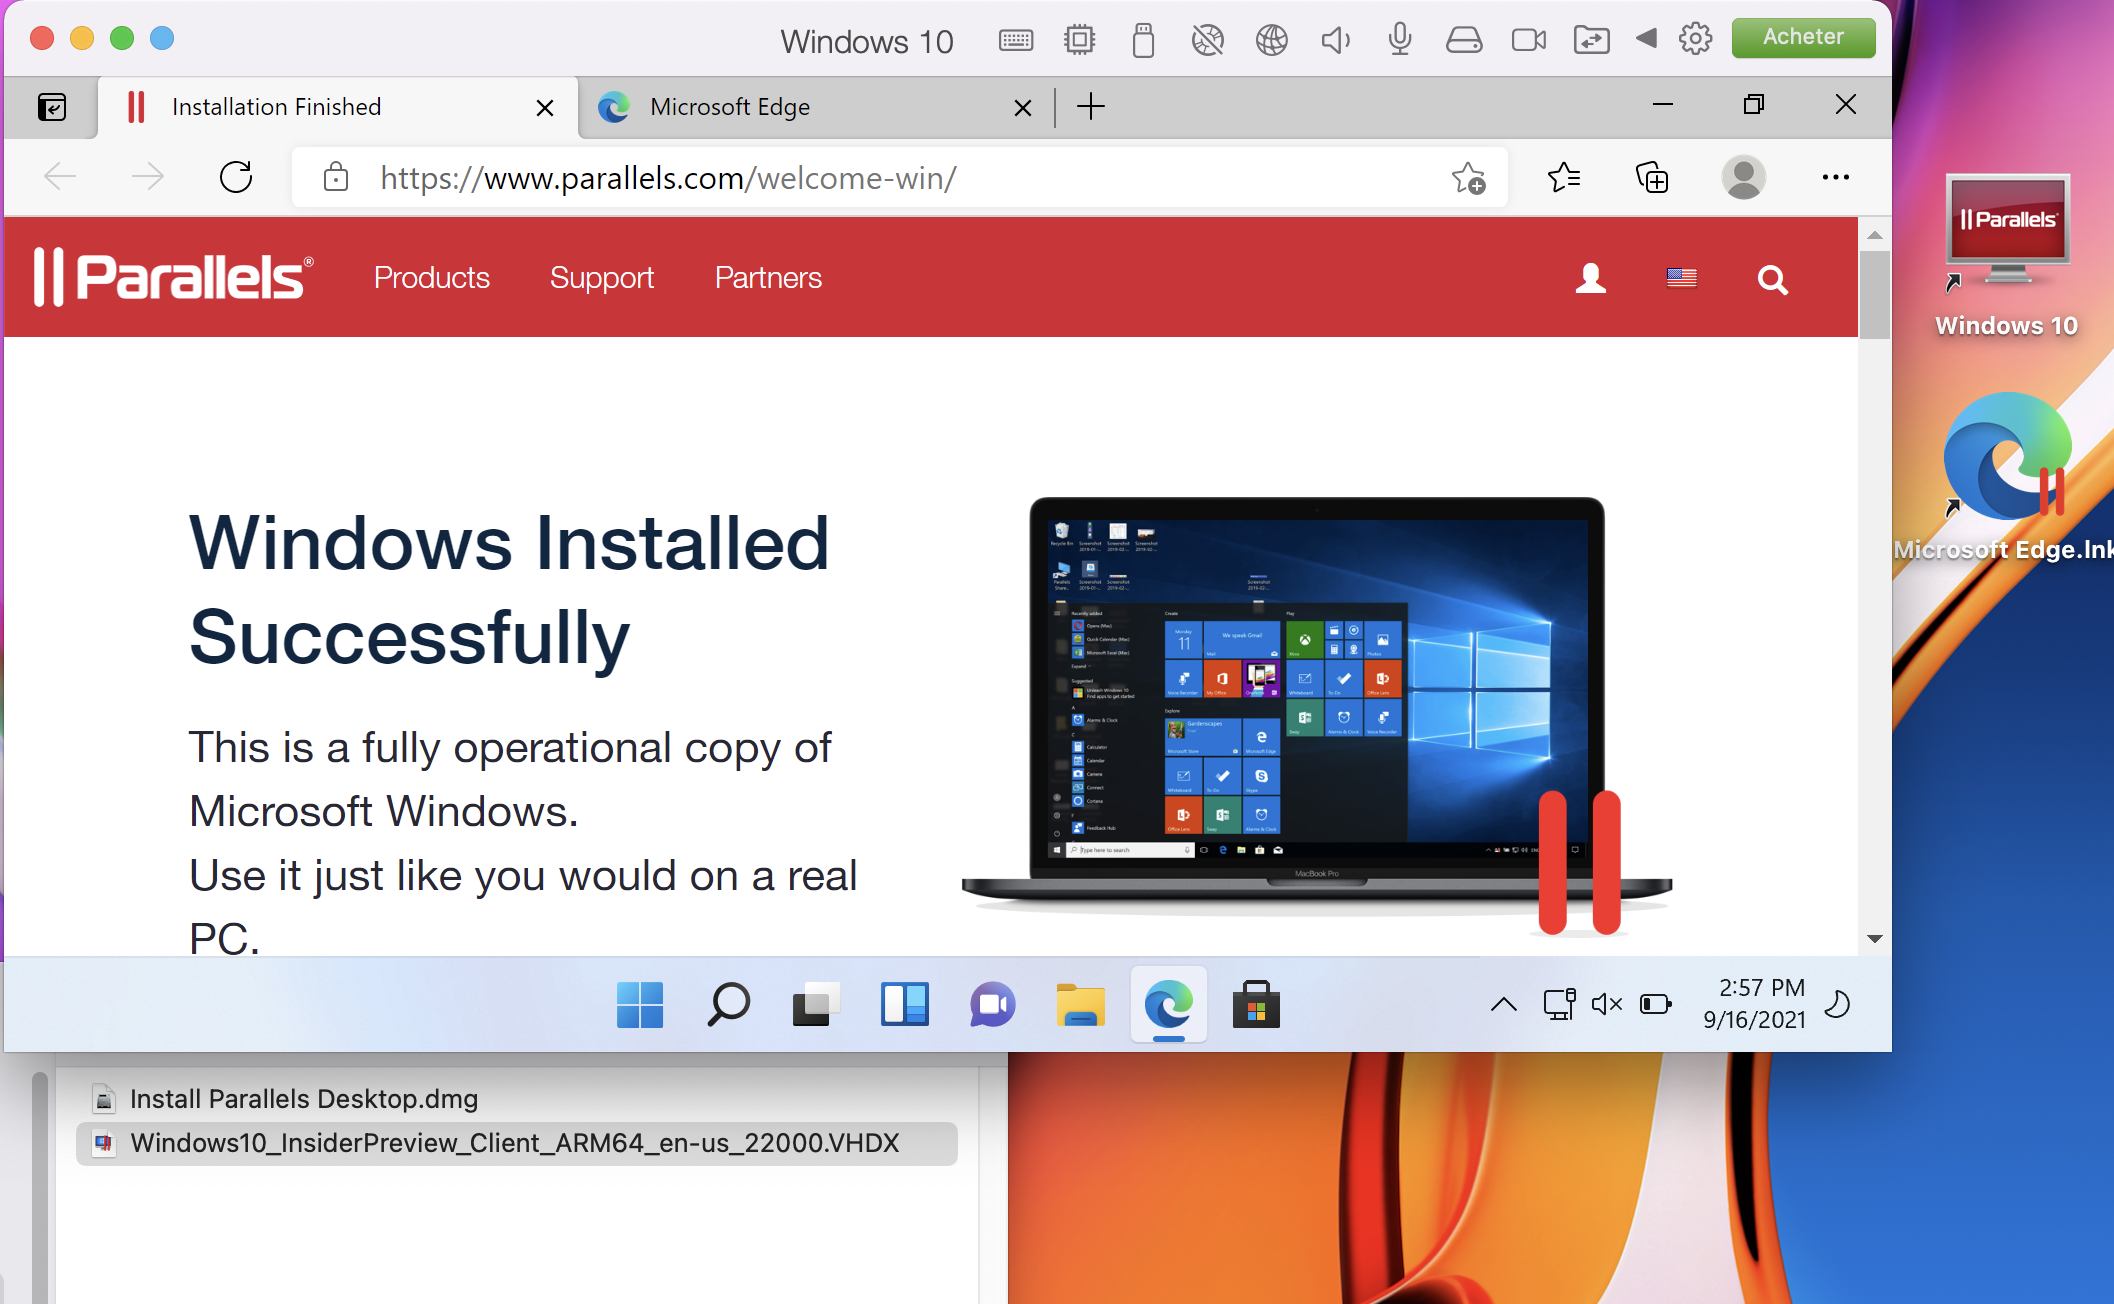Open the Products menu on Parallels site
This screenshot has height=1304, width=2114.
431,278
